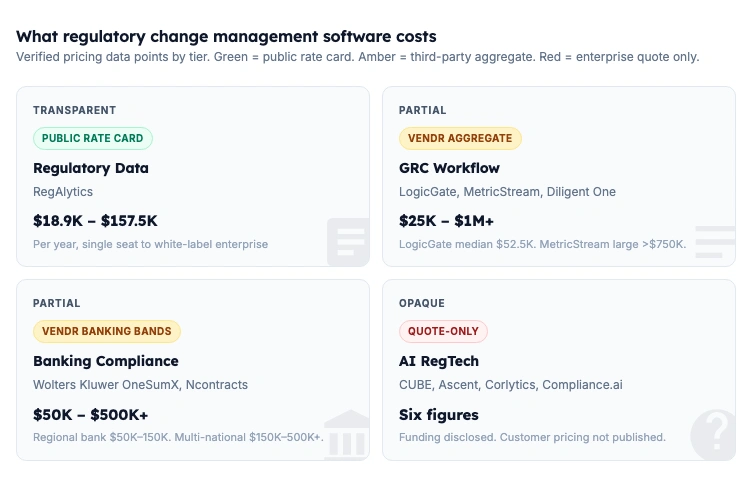Click the list lines icon in GRC Workflow card

tap(714, 242)
